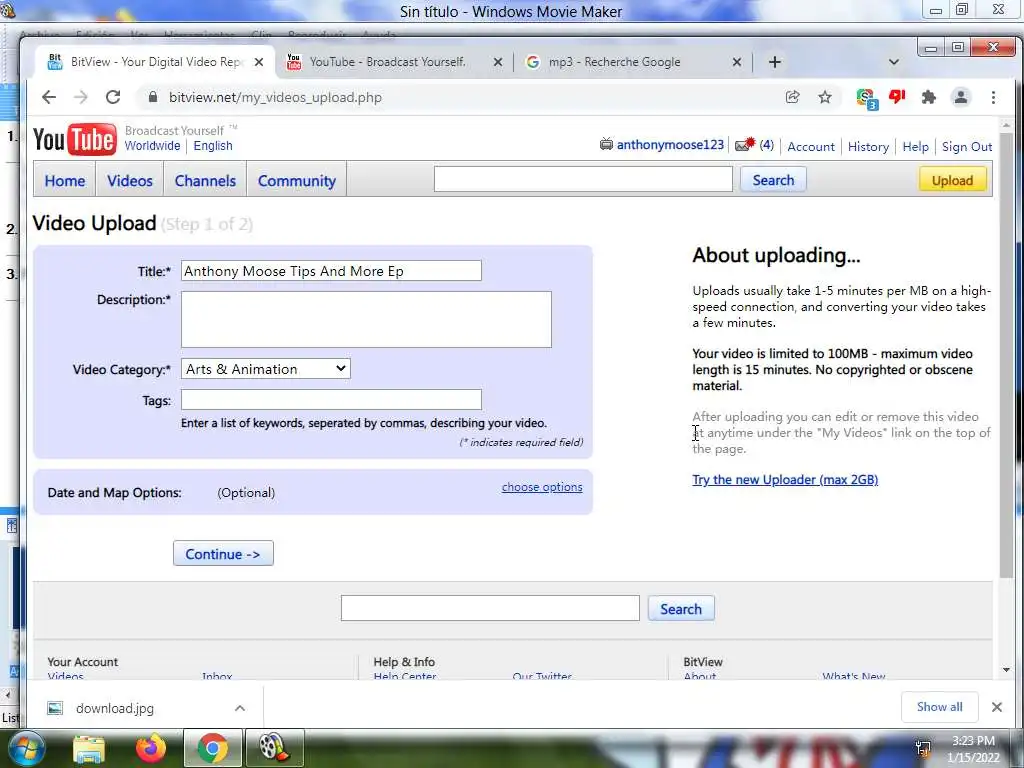
Task: Open File Explorer from taskbar
Action: [x=89, y=748]
